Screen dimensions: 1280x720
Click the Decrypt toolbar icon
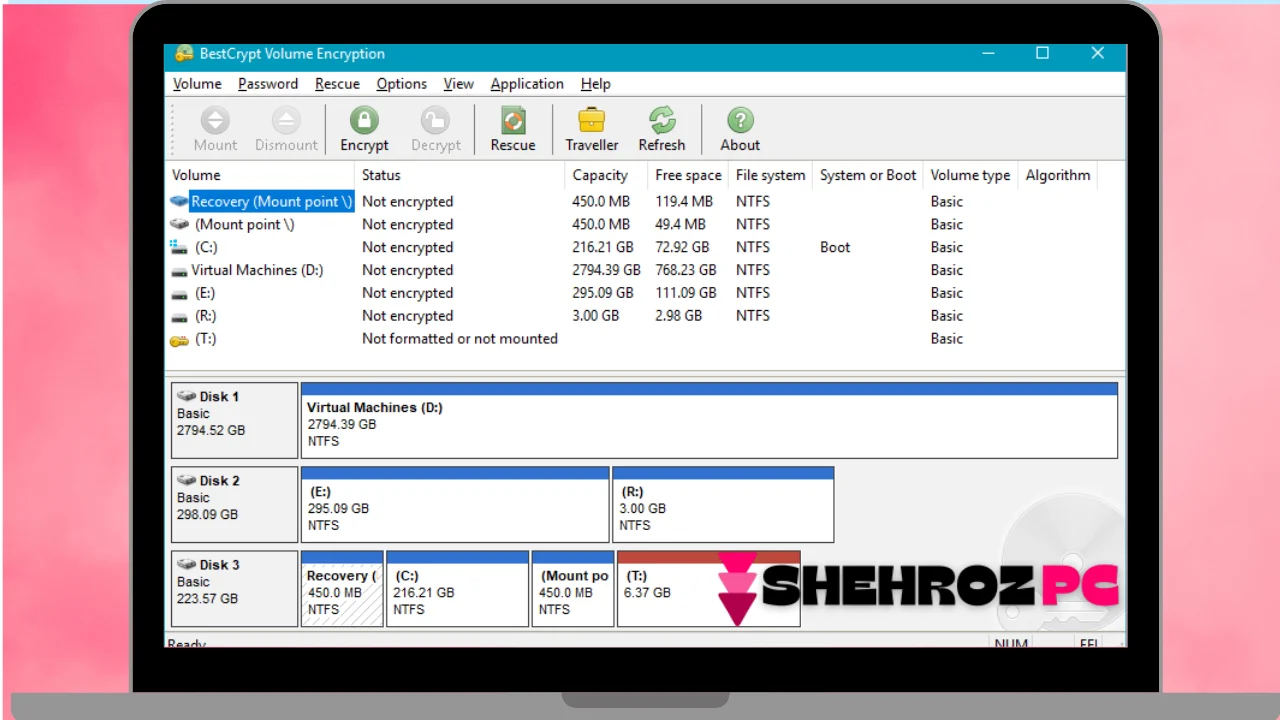tap(435, 121)
